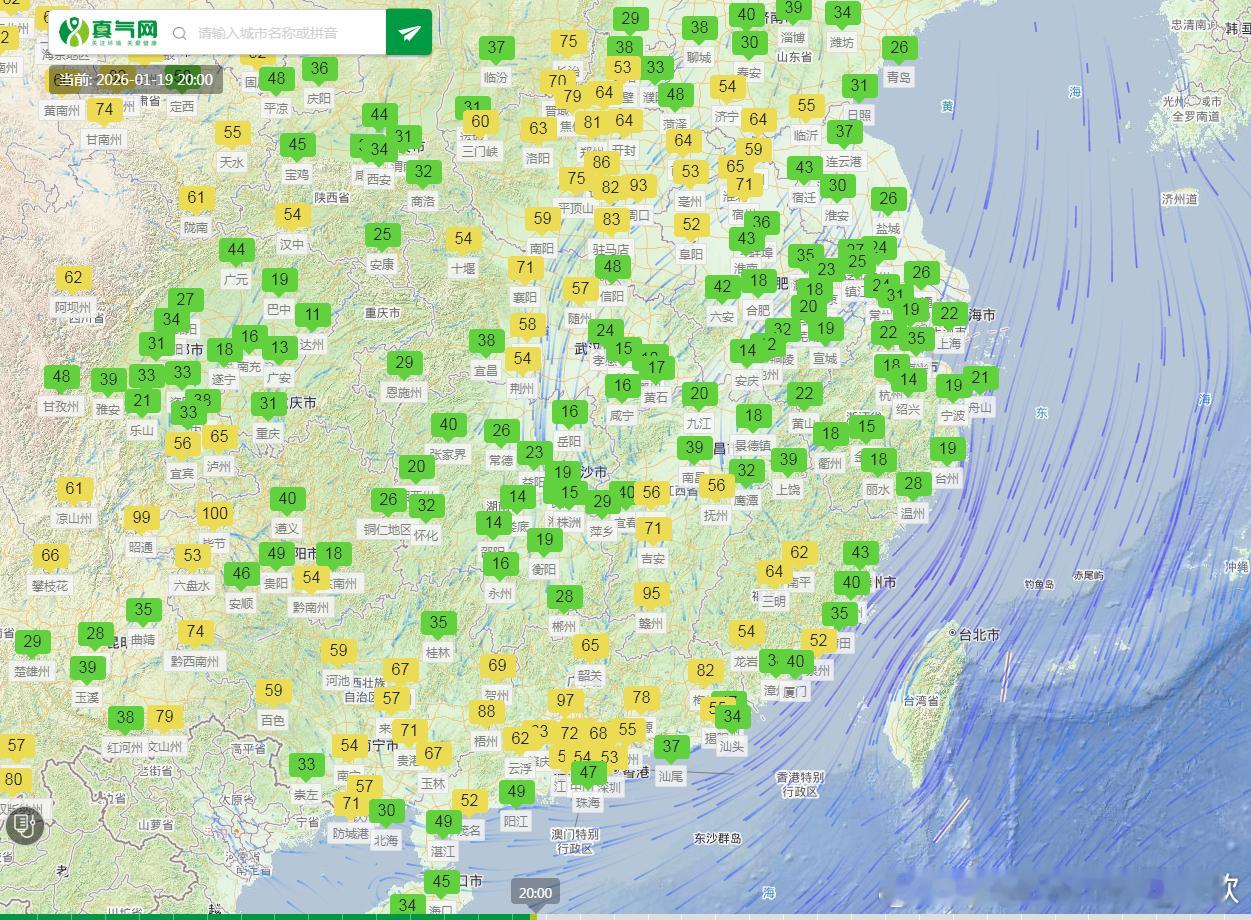Open the 连云港 marker showing 37

pyautogui.click(x=844, y=134)
